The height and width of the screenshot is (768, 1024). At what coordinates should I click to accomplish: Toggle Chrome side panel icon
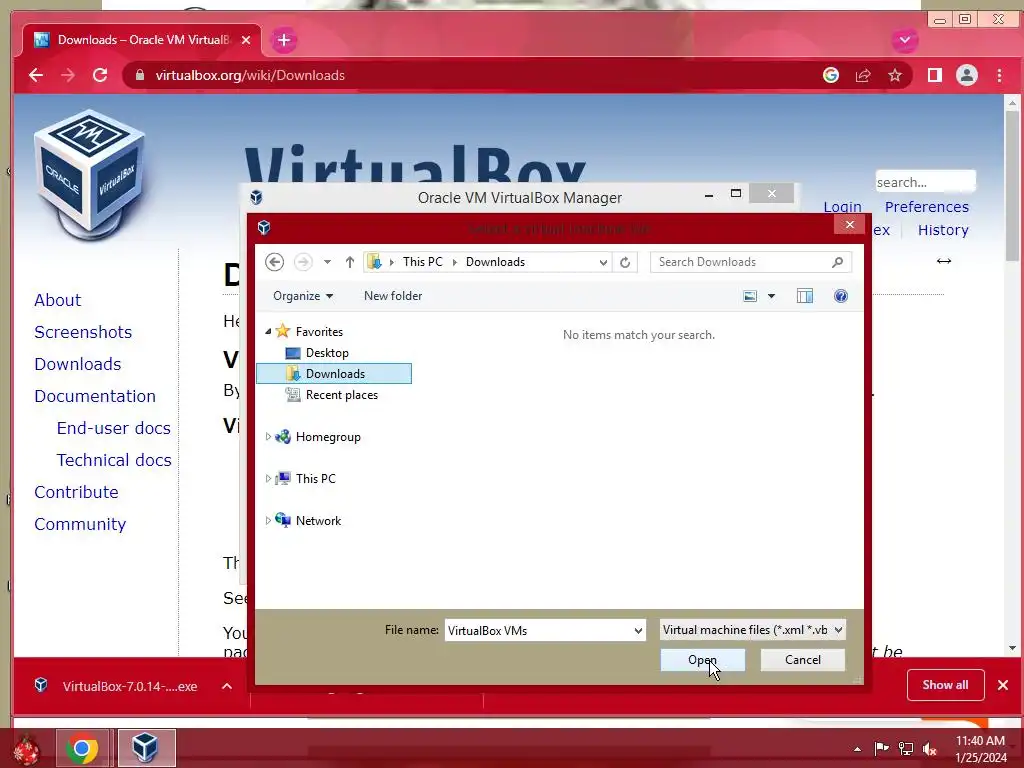coord(935,75)
